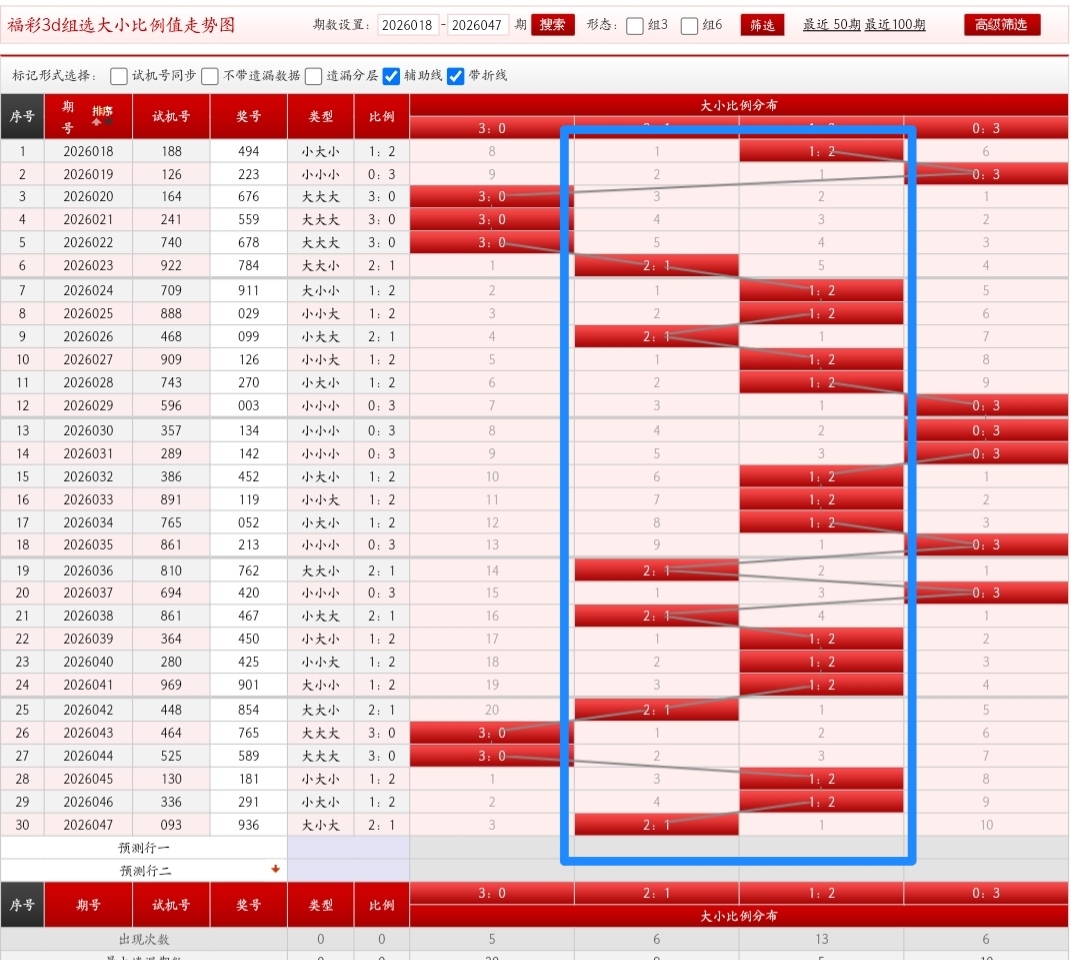This screenshot has width=1080, height=960.
Task: Click the end period field 2026047
Action: click(478, 26)
